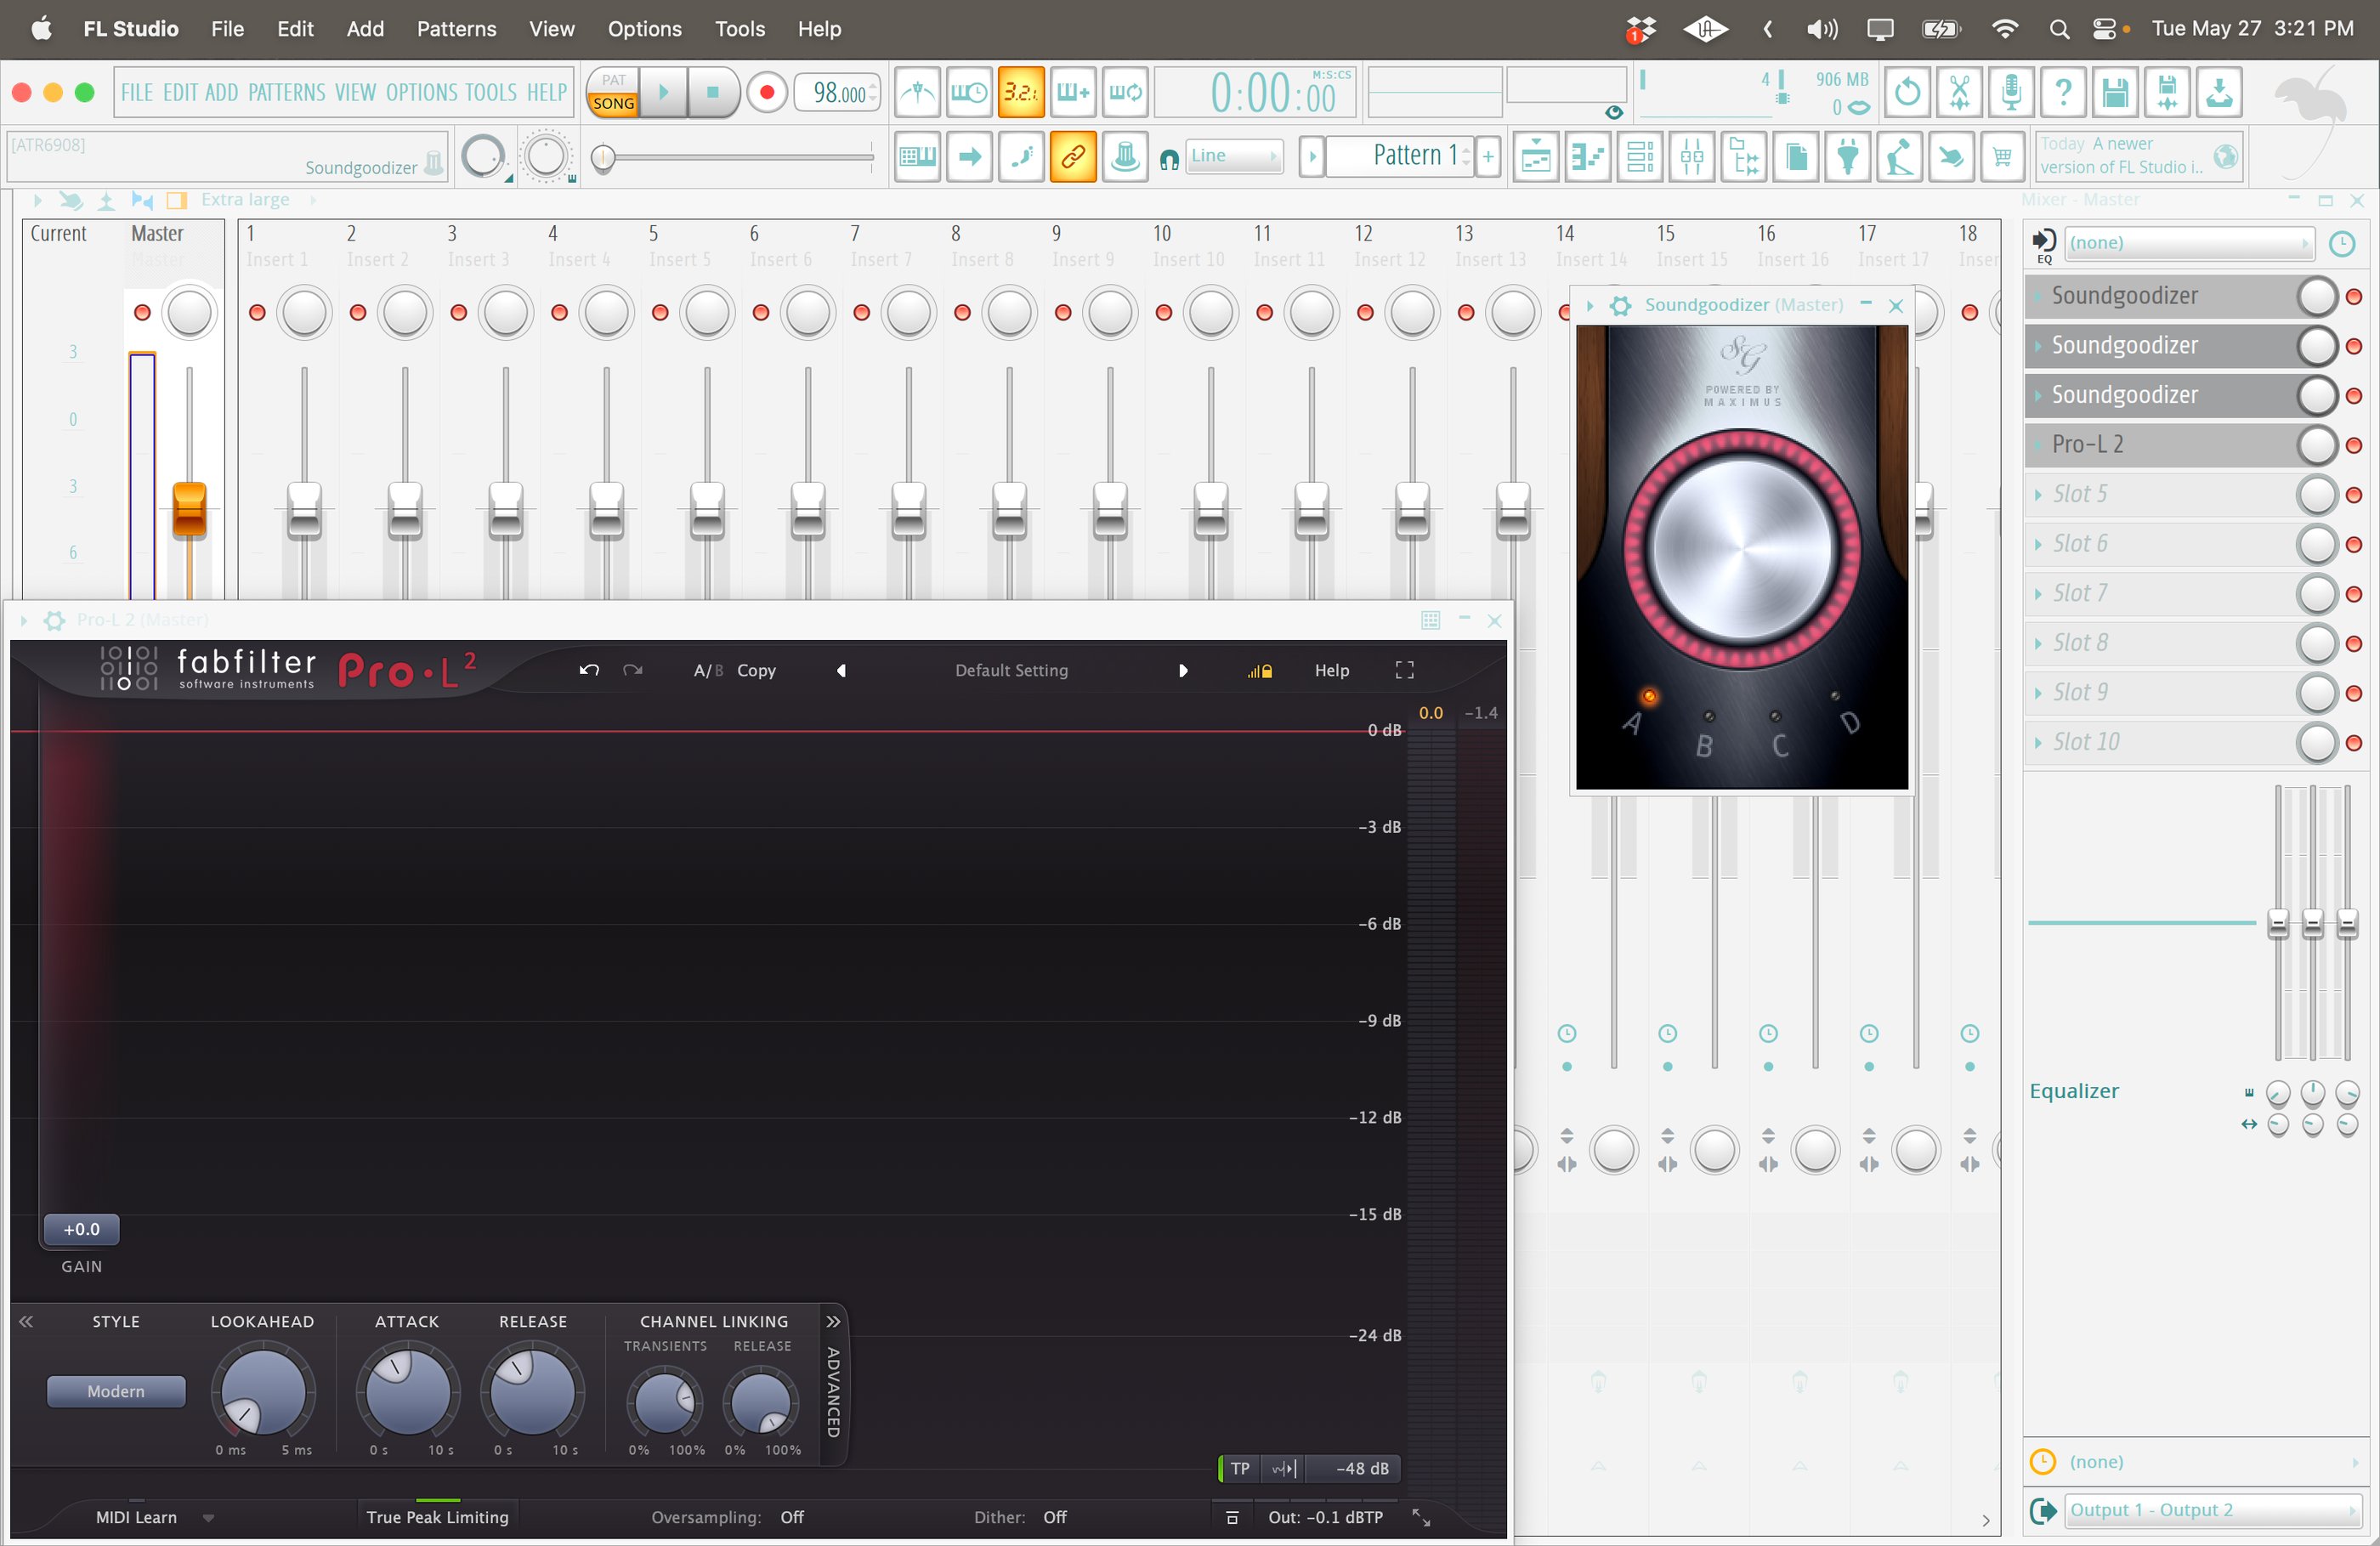Click the save project floppy icon

[x=2115, y=93]
